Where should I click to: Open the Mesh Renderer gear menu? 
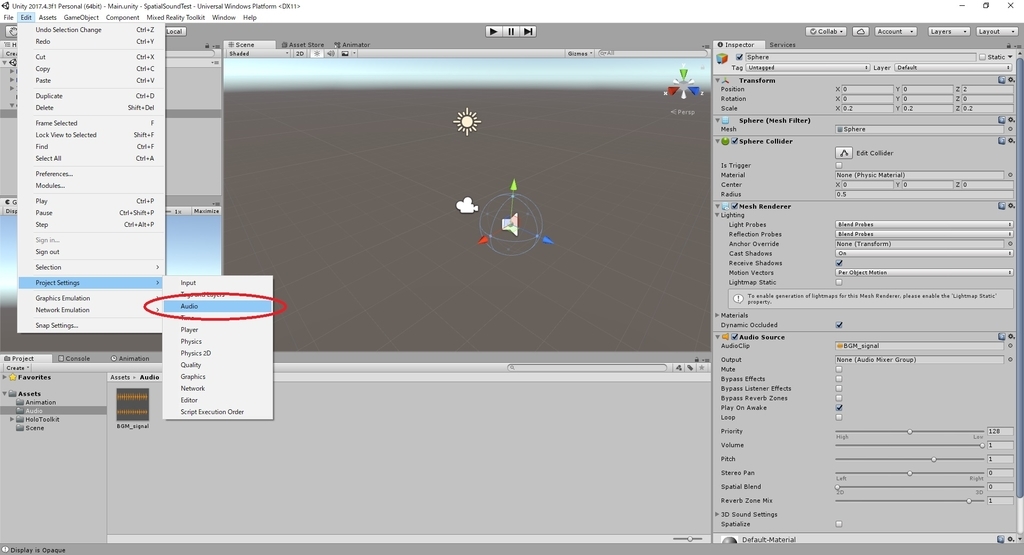point(1011,206)
